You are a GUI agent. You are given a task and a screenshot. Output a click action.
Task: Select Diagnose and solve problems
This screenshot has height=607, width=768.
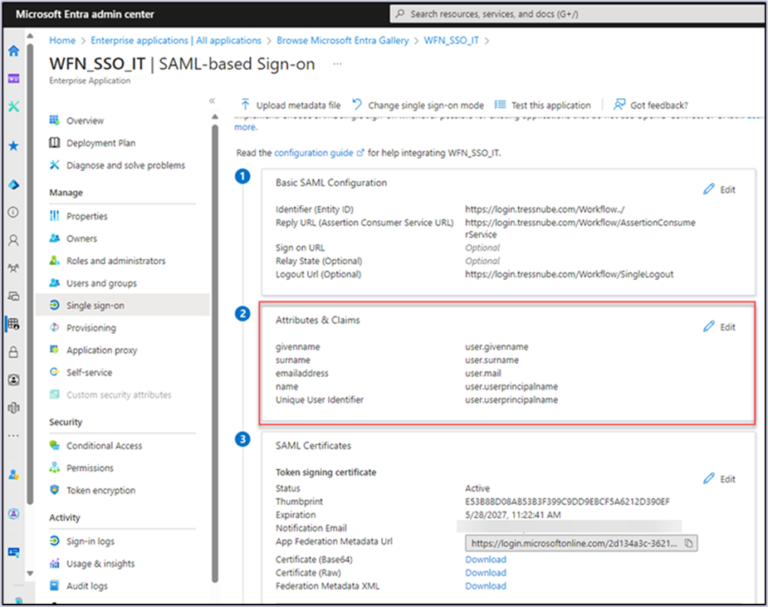pyautogui.click(x=125, y=166)
